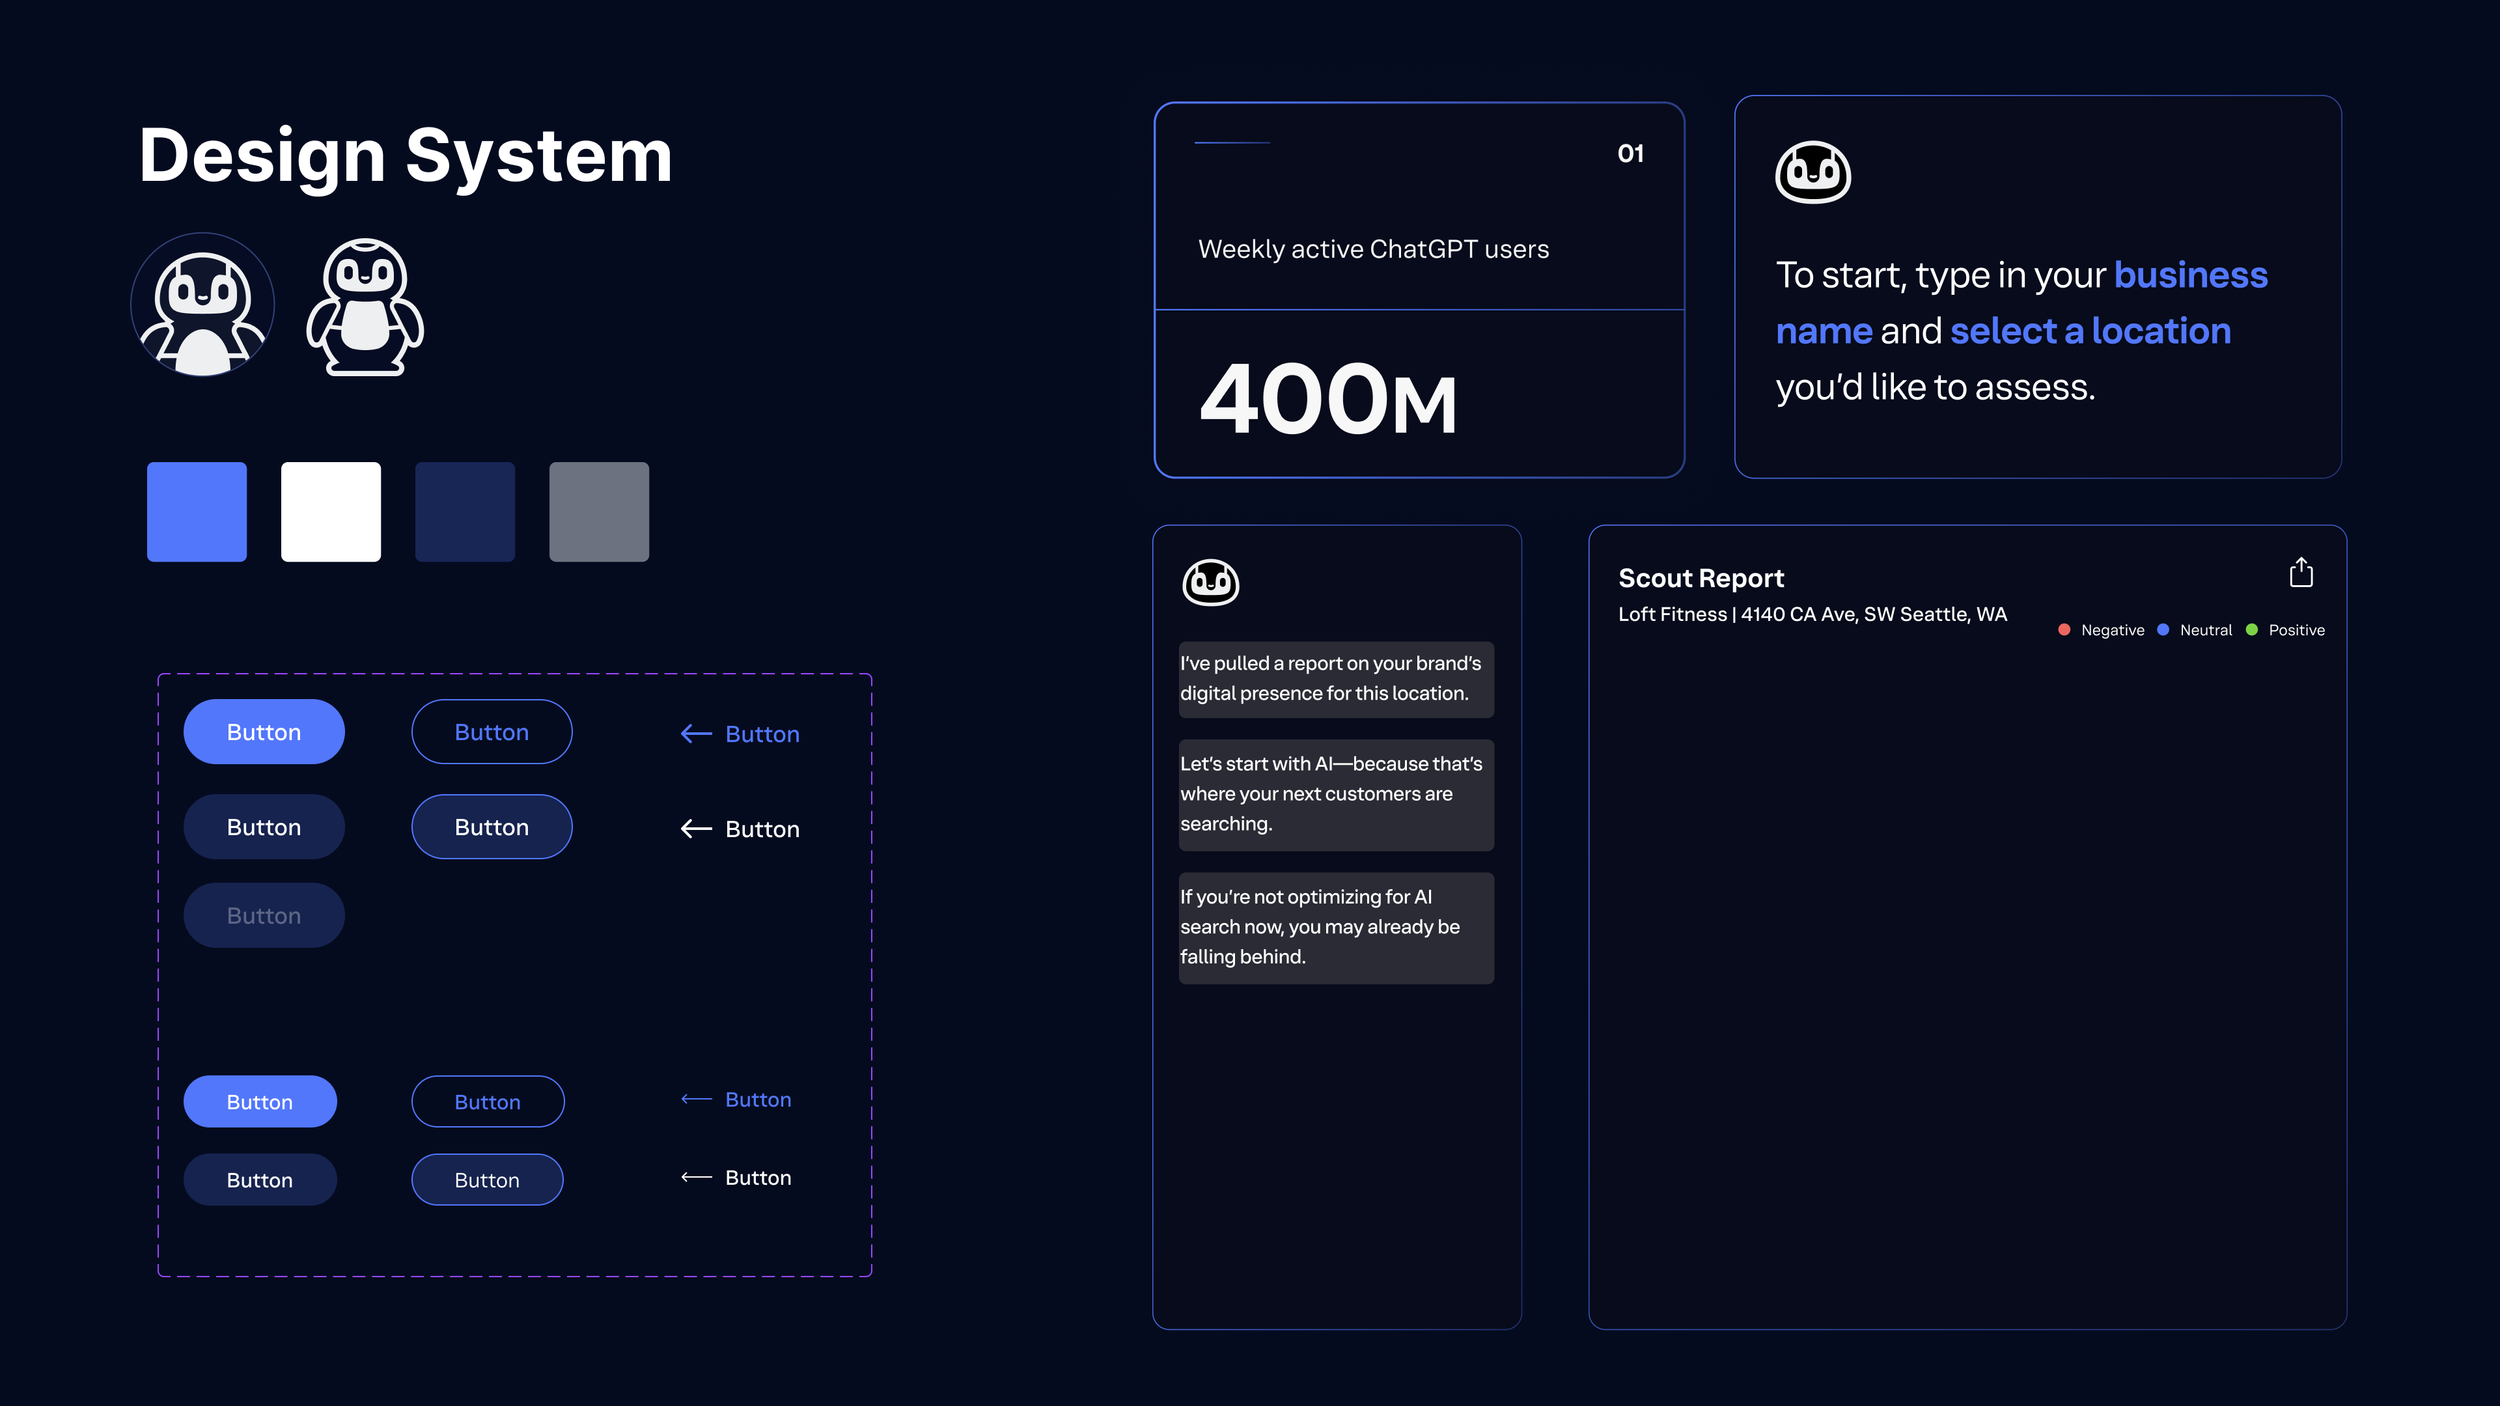Click the 'I've pulled a report' chat message
Viewport: 2500px width, 1406px height.
[x=1336, y=679]
